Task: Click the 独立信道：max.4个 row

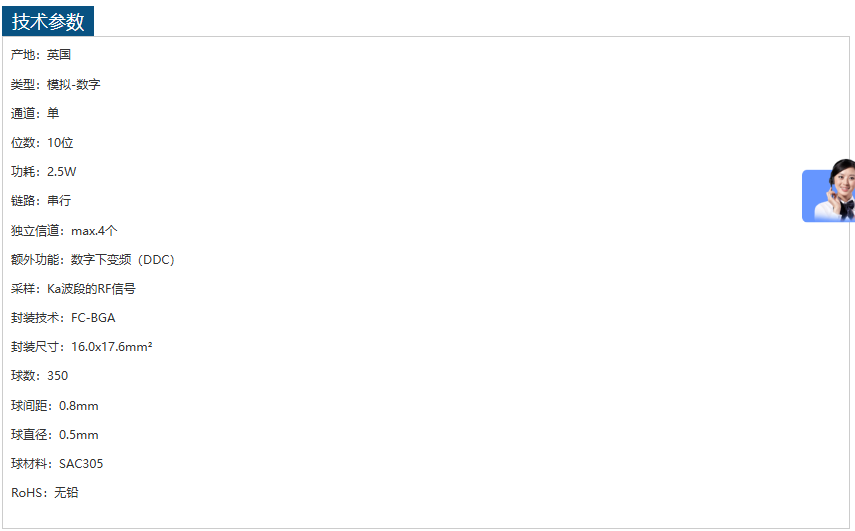Action: point(64,231)
